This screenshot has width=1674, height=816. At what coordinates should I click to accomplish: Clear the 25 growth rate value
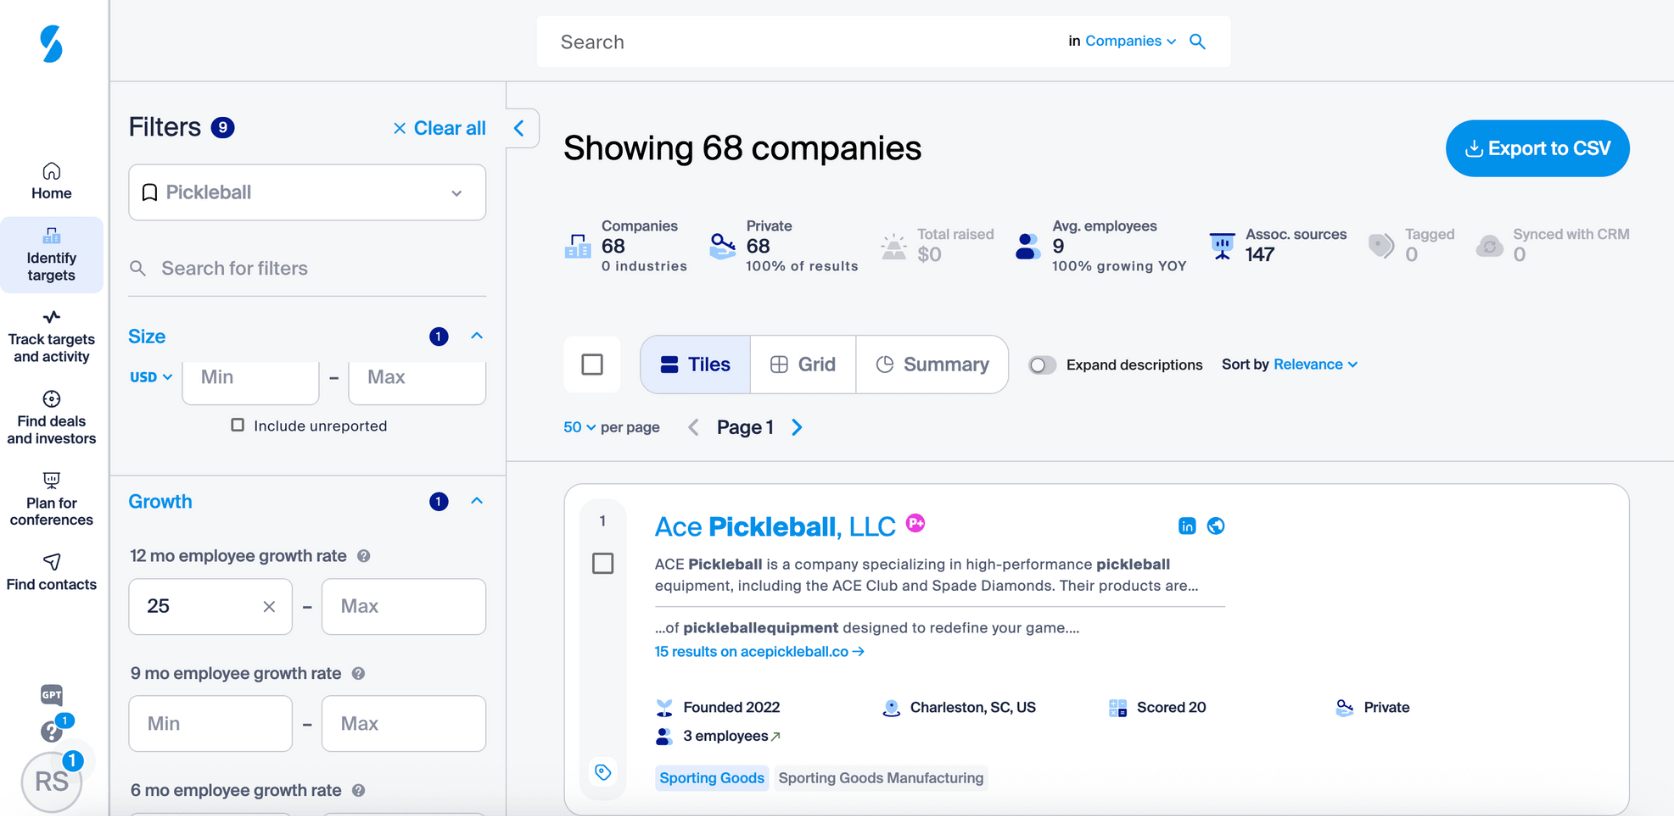(269, 606)
